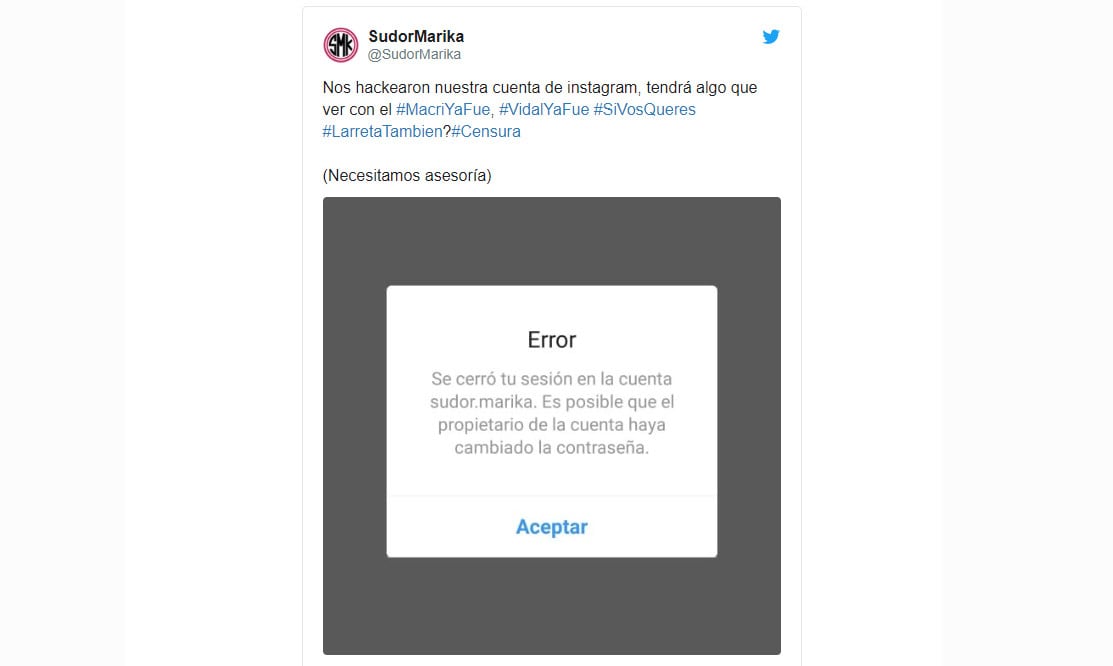Click the Aceptar button in the dialog
Viewport: 1113px width, 666px height.
point(552,527)
